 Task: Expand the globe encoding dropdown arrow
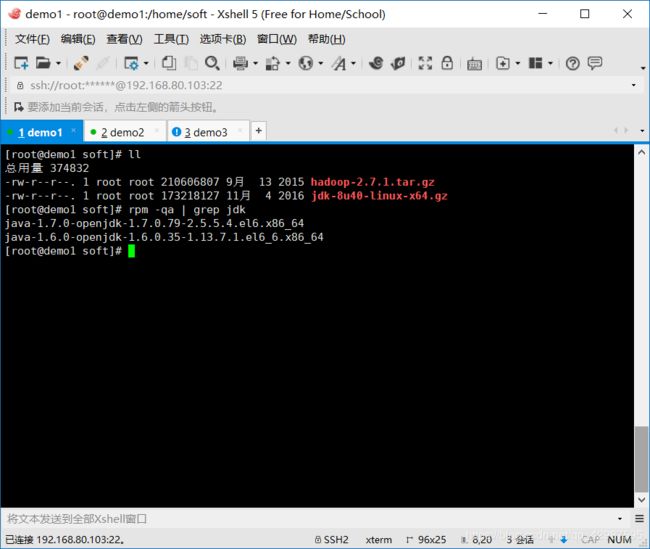tap(321, 63)
